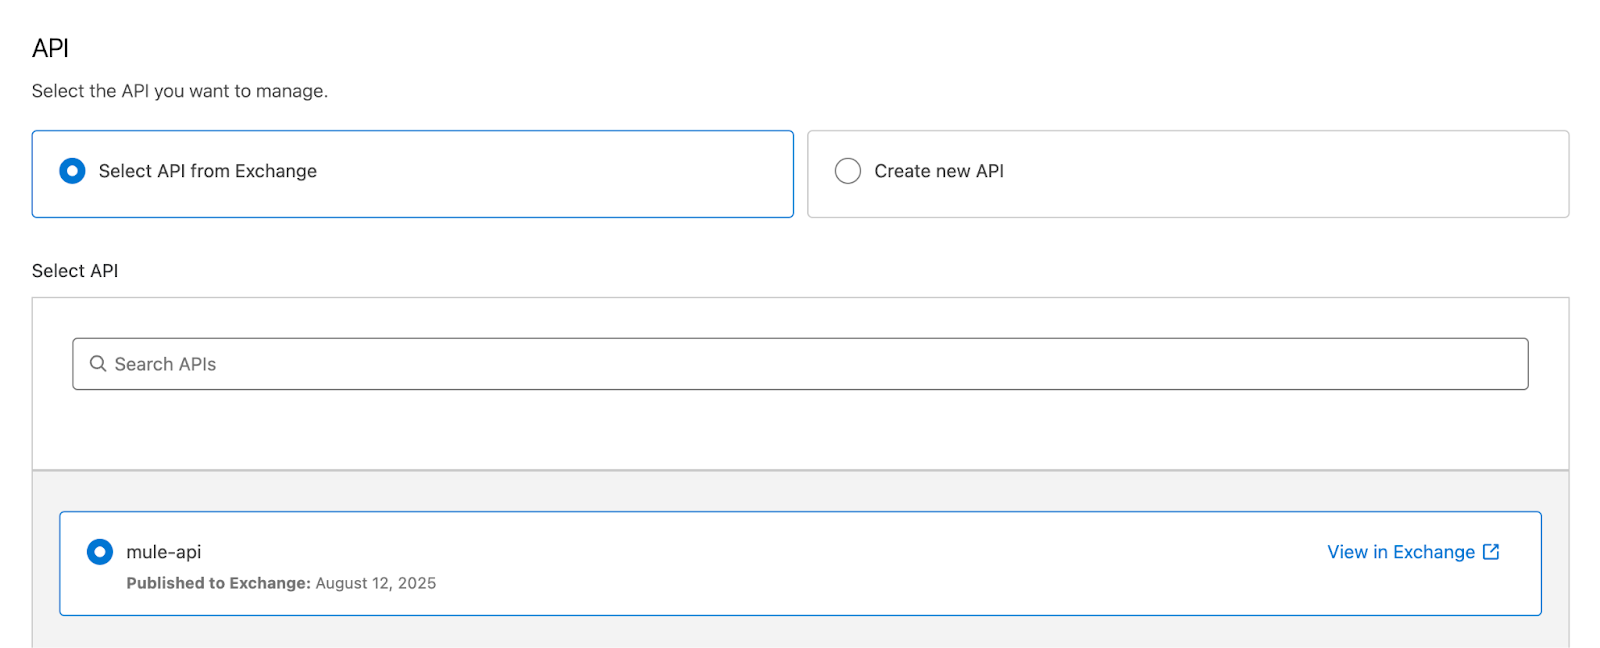Screen dimensions: 1600x648
Task: Choose mule-api from the API list
Action: pos(100,551)
